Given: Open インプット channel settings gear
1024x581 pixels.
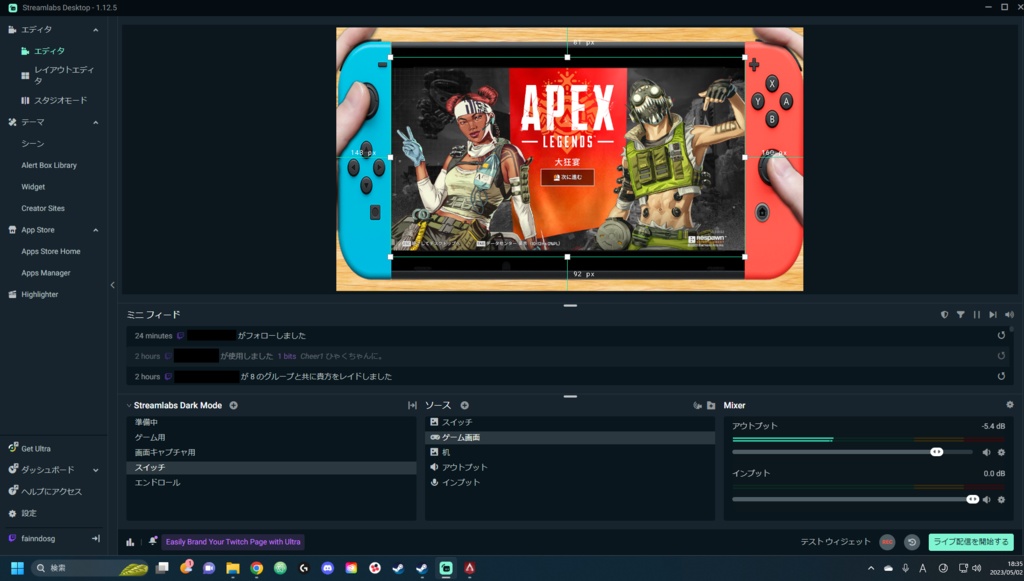Looking at the screenshot, I should coord(1001,499).
